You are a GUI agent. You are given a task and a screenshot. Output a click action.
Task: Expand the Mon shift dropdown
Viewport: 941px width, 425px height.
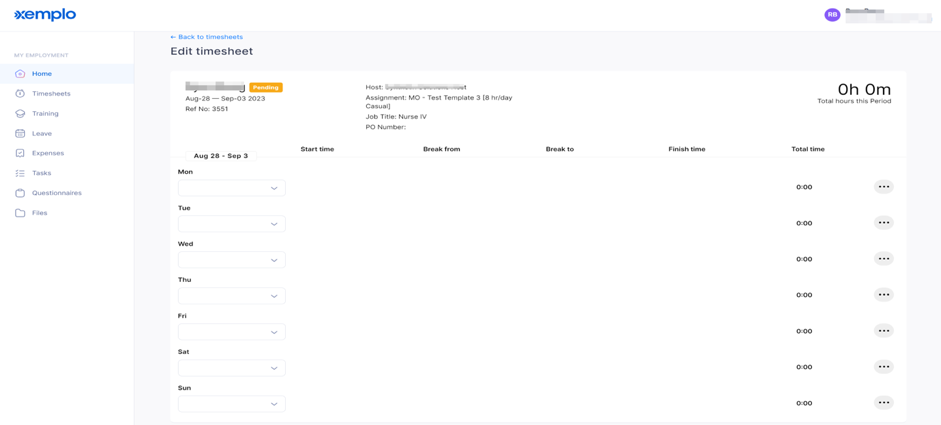click(232, 188)
